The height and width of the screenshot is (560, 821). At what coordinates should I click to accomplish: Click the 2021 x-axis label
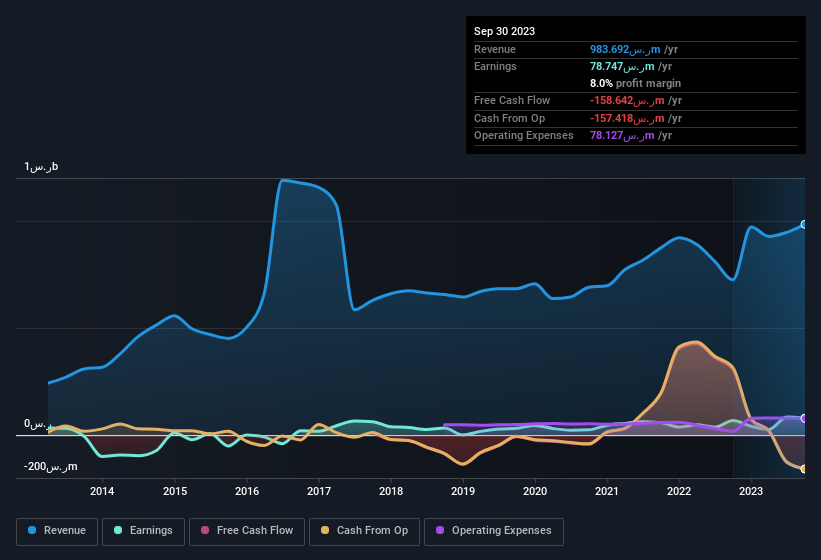tap(607, 491)
